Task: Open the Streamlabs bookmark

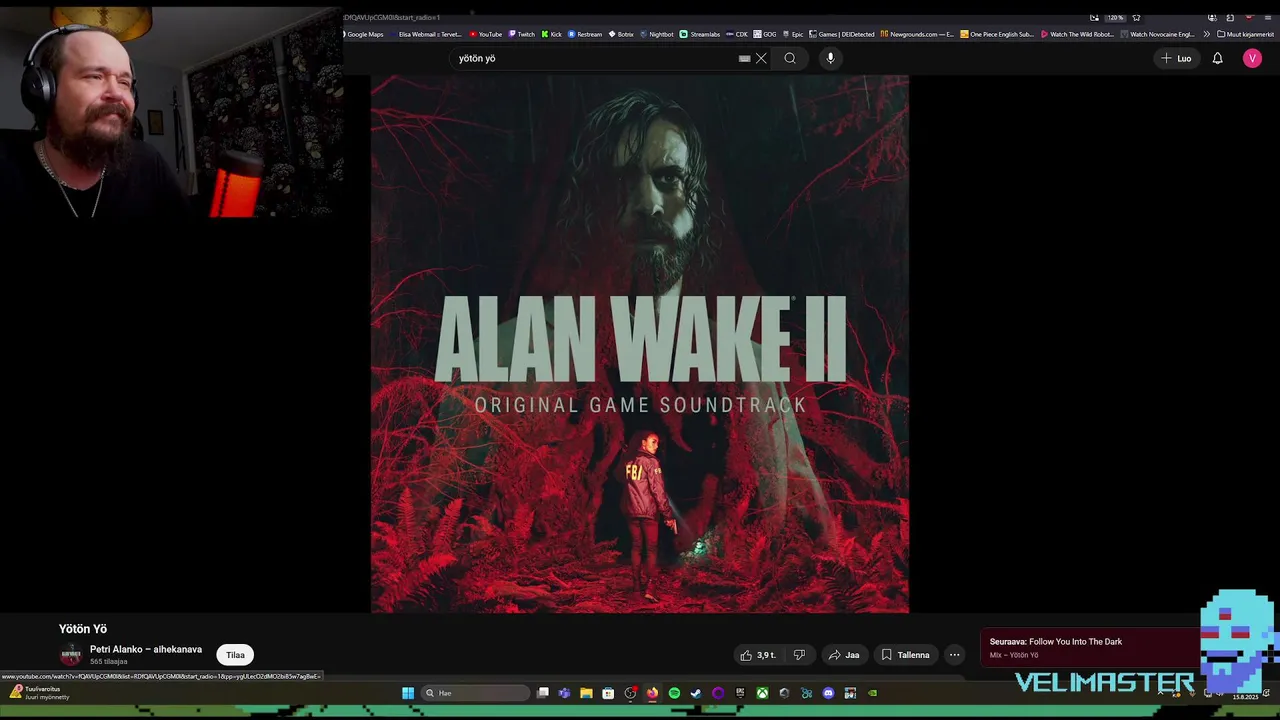Action: click(x=700, y=34)
